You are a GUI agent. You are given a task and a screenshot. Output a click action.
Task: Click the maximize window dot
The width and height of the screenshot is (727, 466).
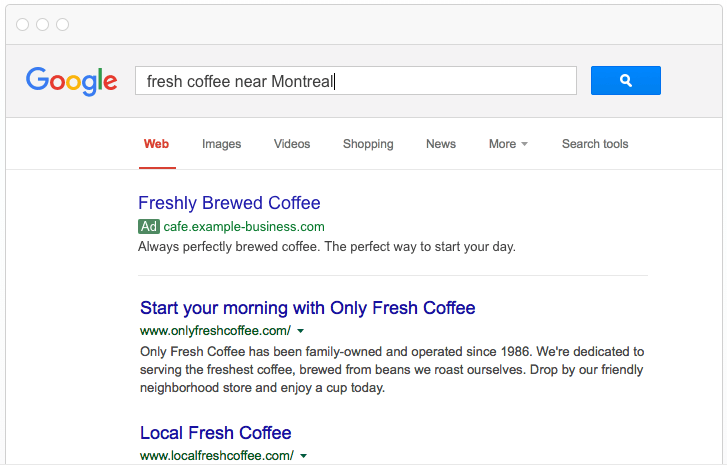click(x=63, y=24)
